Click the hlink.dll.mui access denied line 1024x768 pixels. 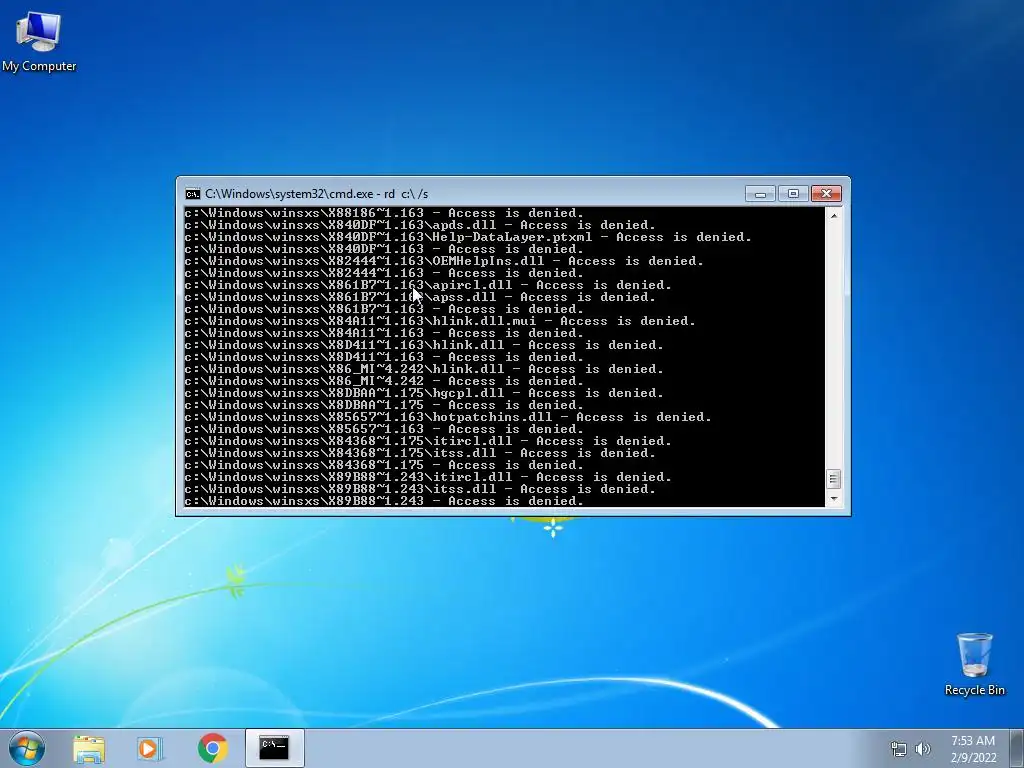[x=440, y=321]
